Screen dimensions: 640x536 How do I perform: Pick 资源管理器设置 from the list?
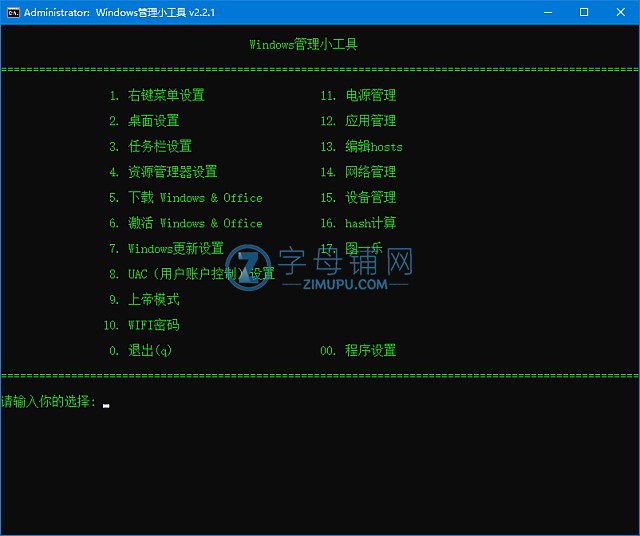point(172,172)
